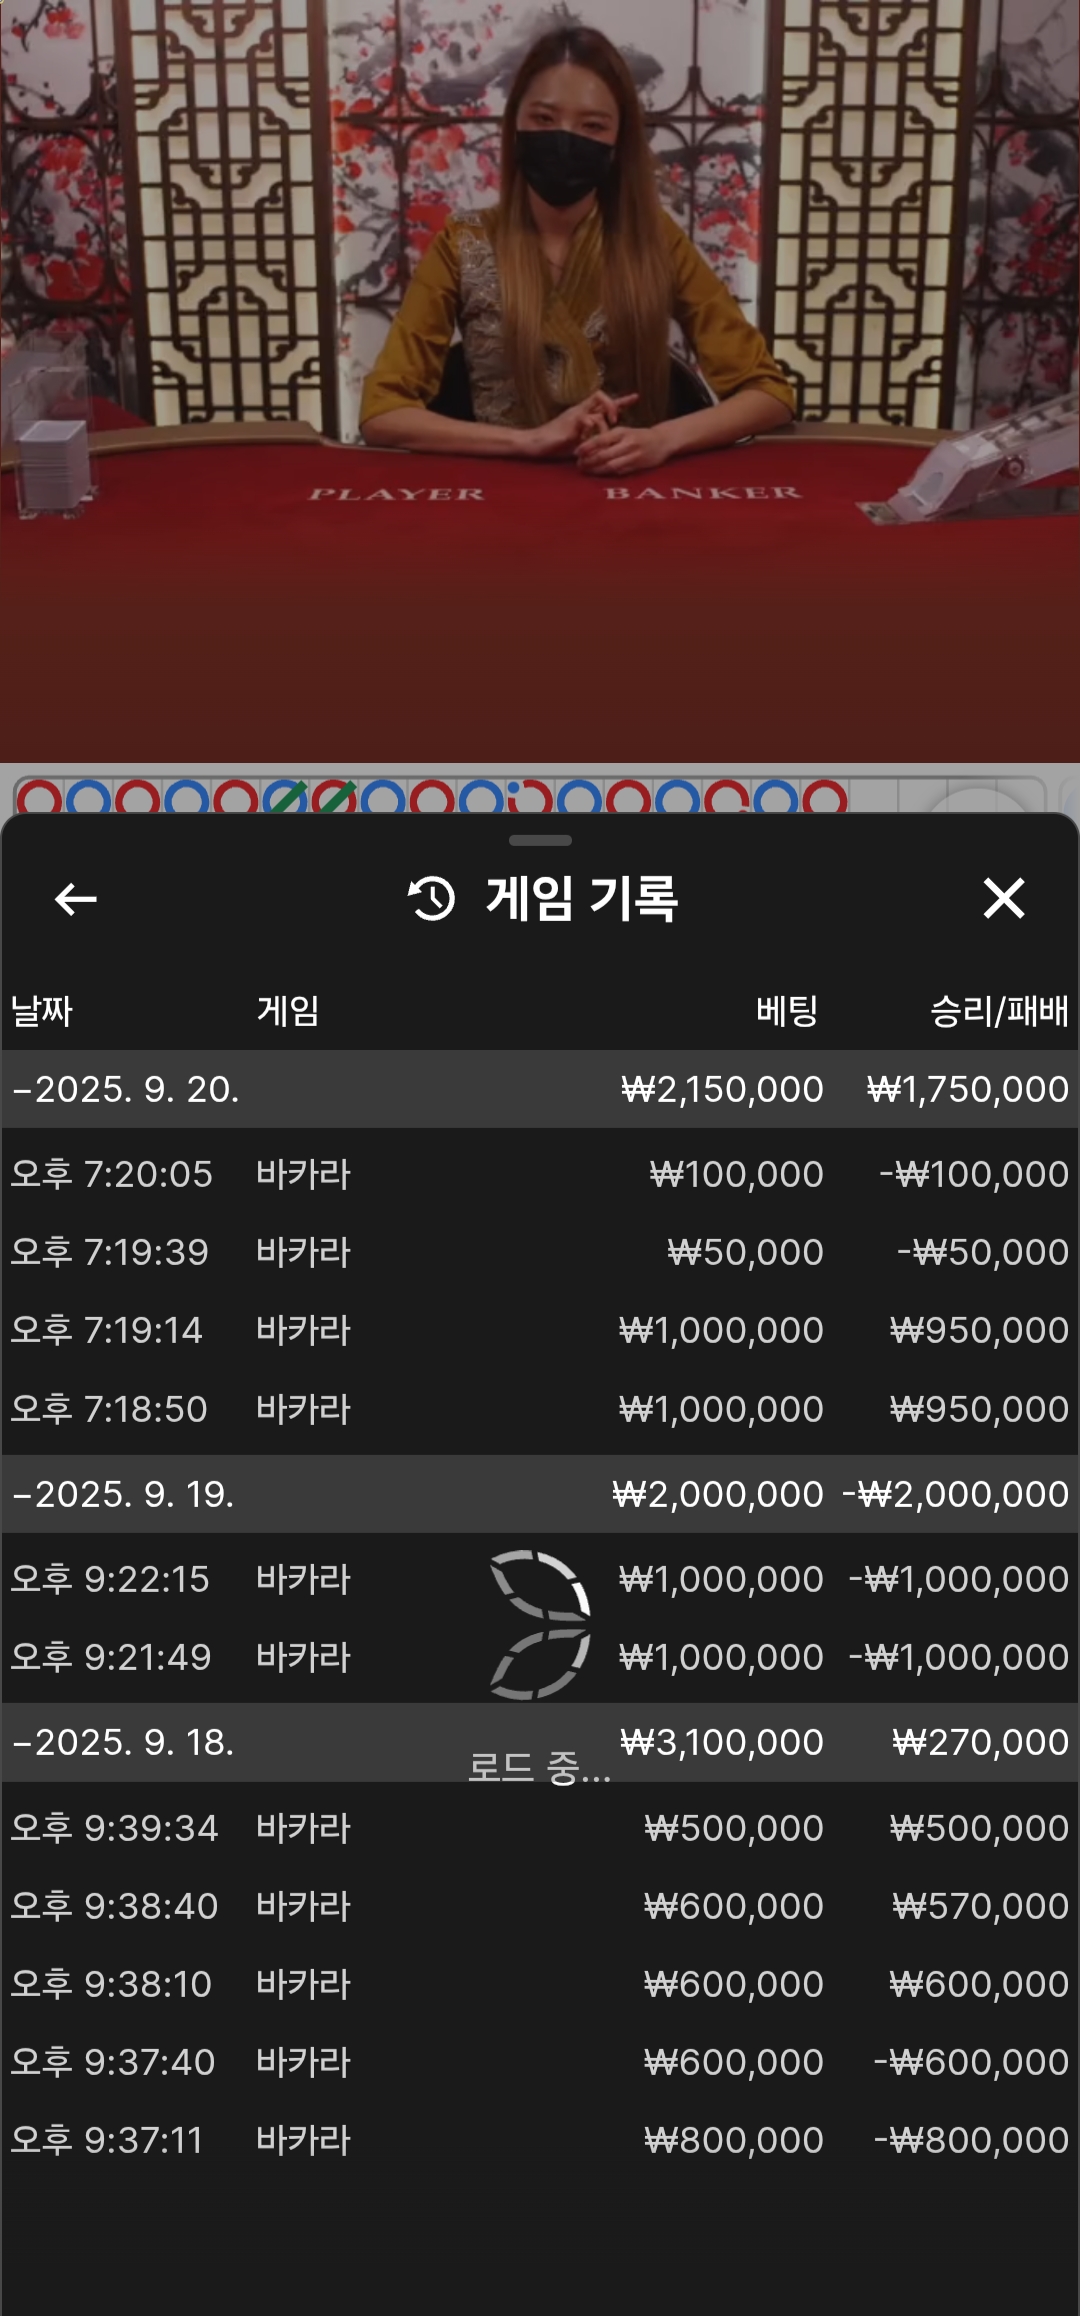
Task: Collapse the 2025. 9. 20. date group
Action: (x=540, y=1089)
